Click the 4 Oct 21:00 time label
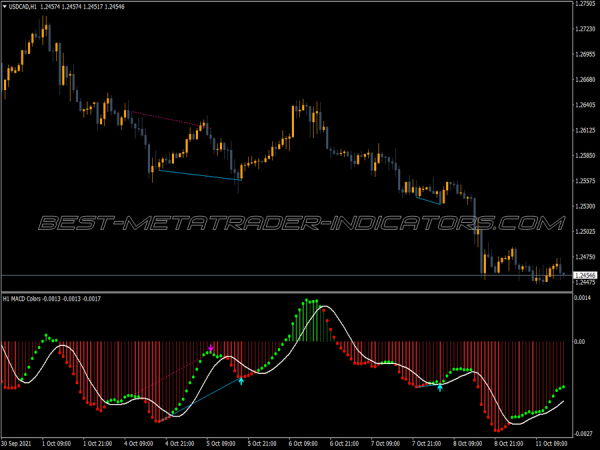This screenshot has width=600, height=450. click(x=179, y=443)
